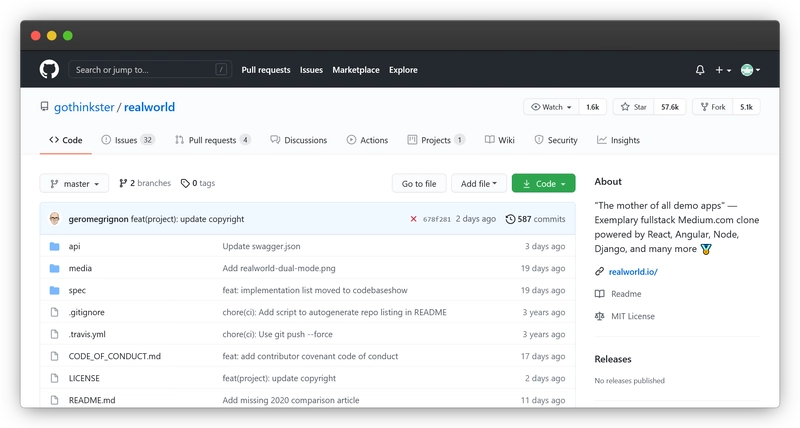Open Explore in the top navigation
Screen dimensions: 800x428
[x=403, y=70]
